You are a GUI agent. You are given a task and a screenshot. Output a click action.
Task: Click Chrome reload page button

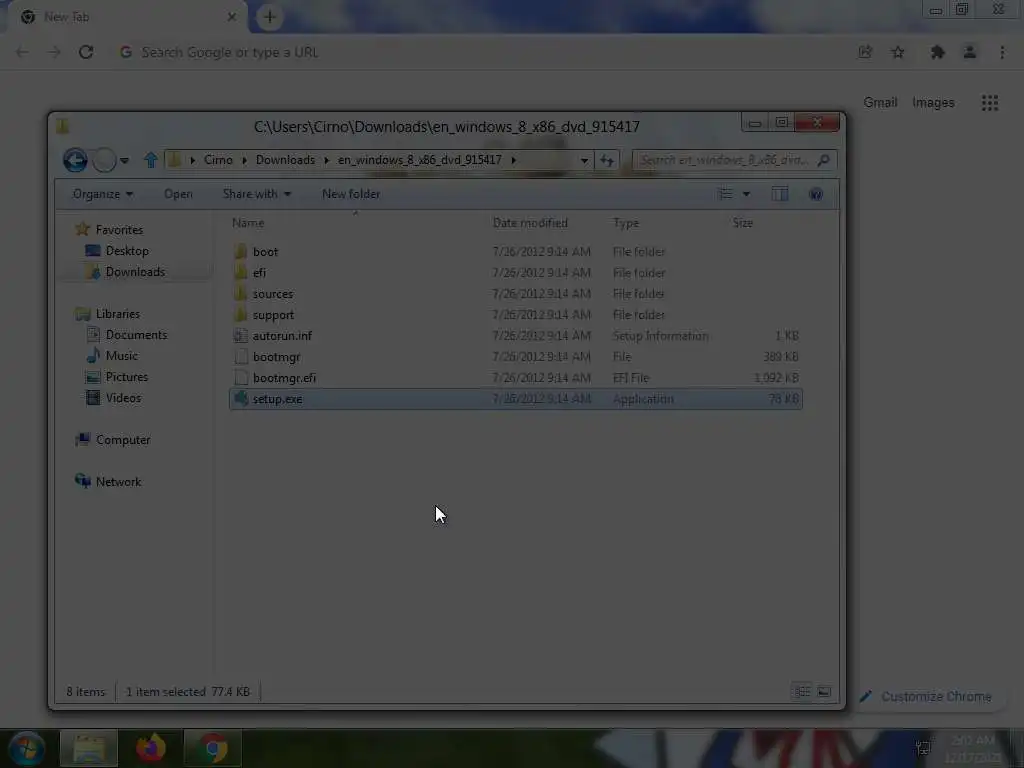tap(86, 52)
